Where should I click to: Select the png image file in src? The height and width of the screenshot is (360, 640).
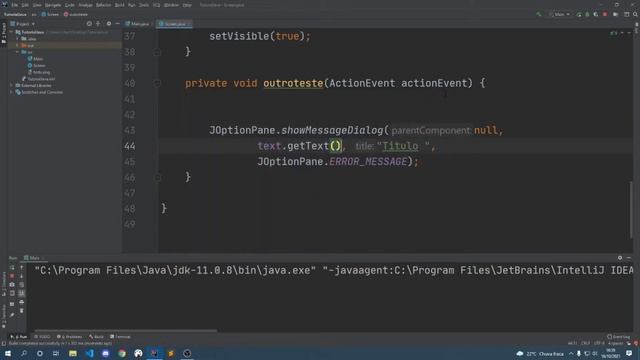pos(39,72)
